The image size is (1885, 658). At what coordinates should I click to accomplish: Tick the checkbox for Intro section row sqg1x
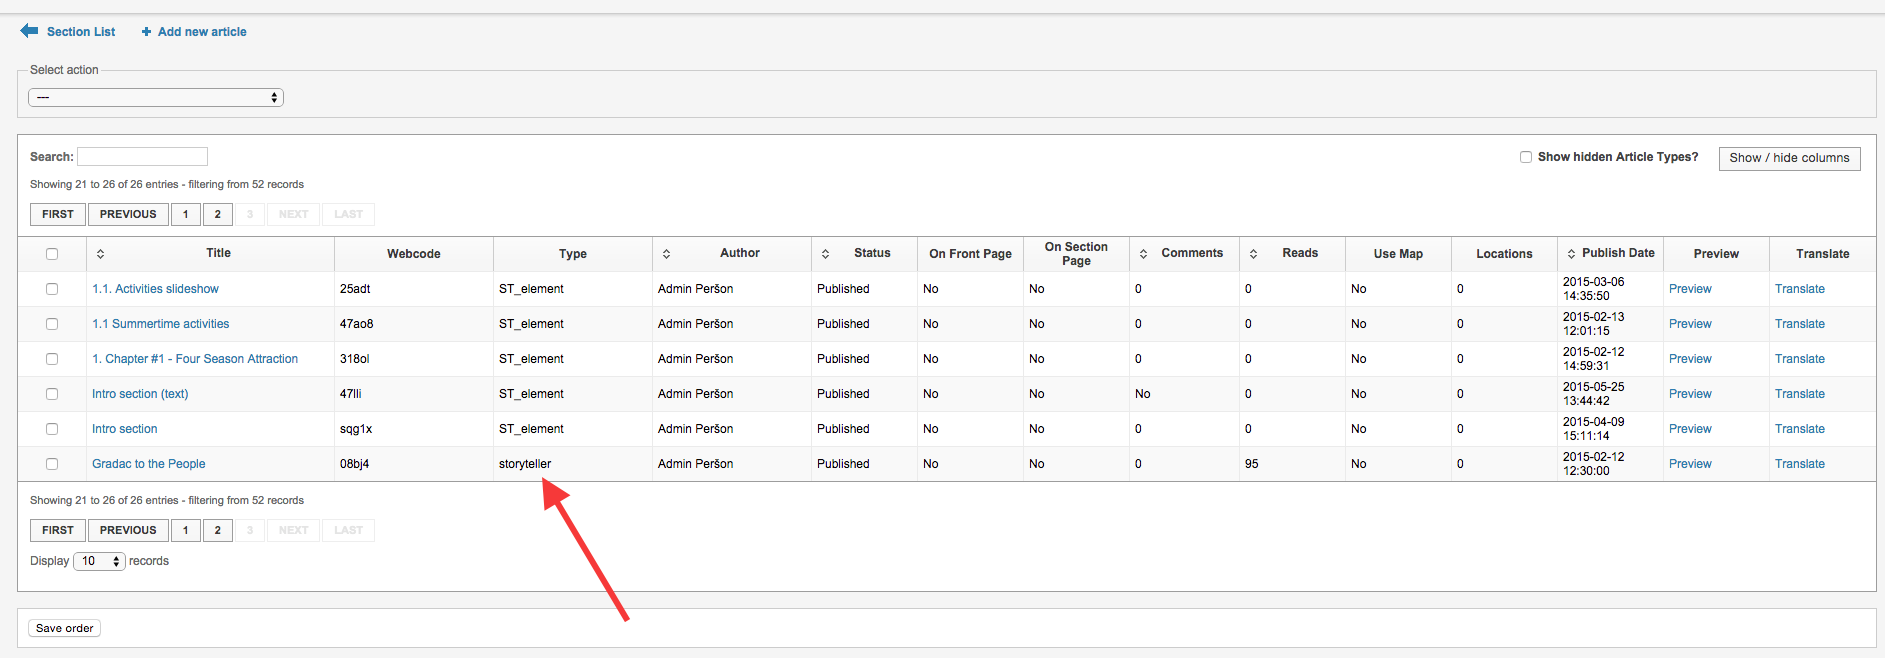coord(52,429)
